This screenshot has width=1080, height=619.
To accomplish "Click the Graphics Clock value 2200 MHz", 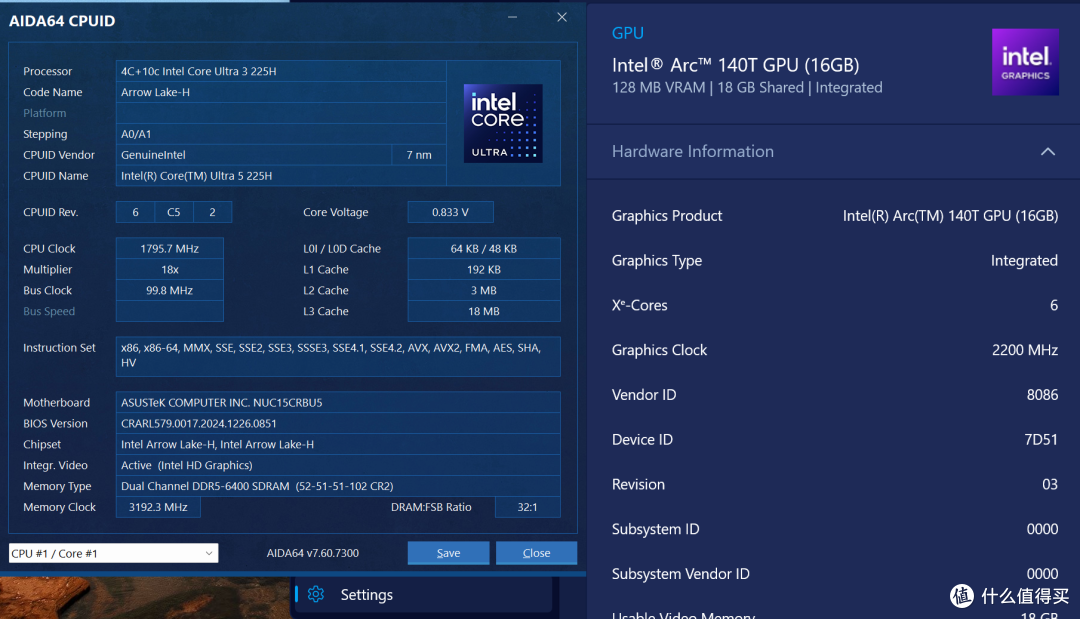I will [x=1025, y=350].
